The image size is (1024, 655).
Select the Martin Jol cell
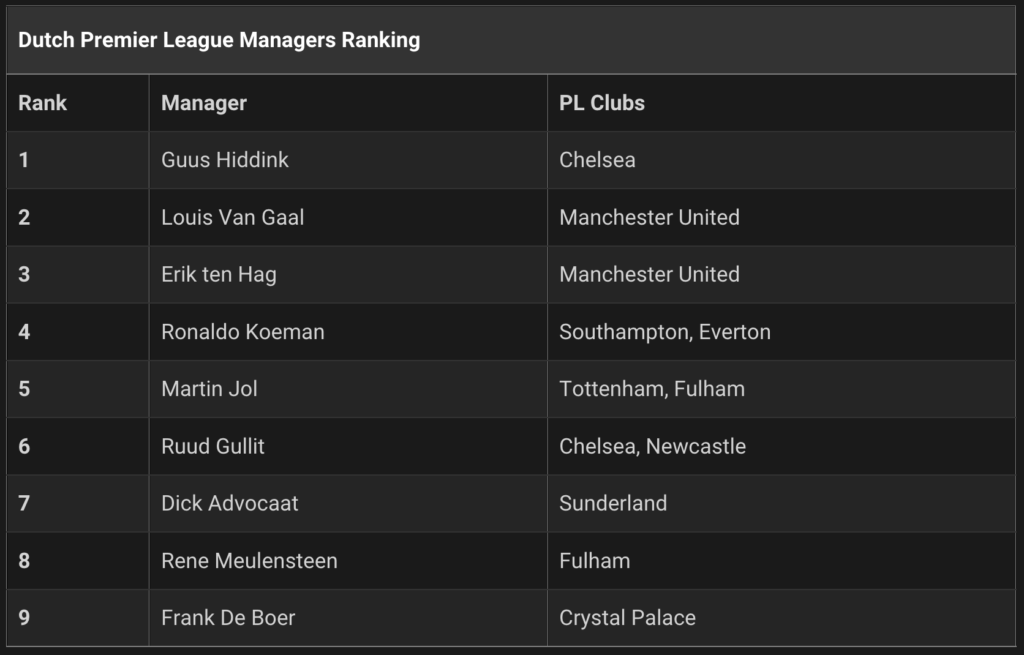click(x=348, y=389)
